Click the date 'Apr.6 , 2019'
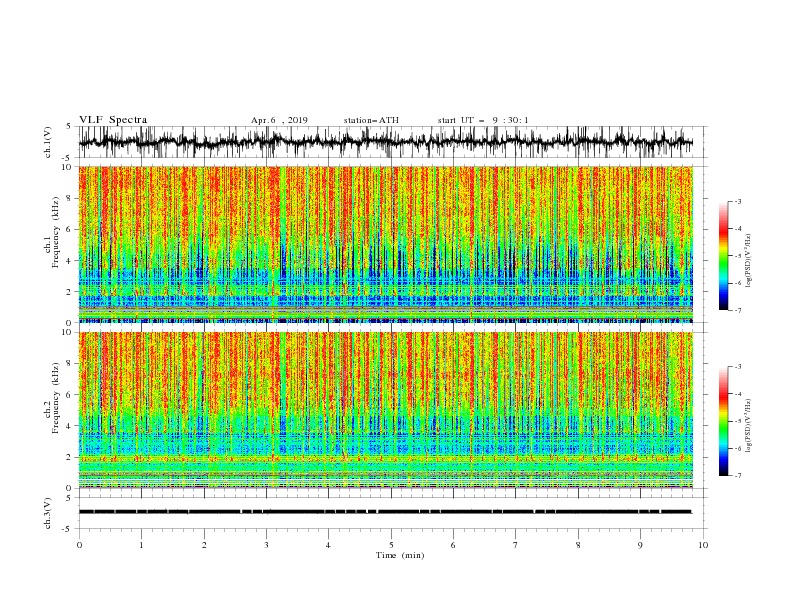Screen dimensions: 792x612 [x=279, y=120]
